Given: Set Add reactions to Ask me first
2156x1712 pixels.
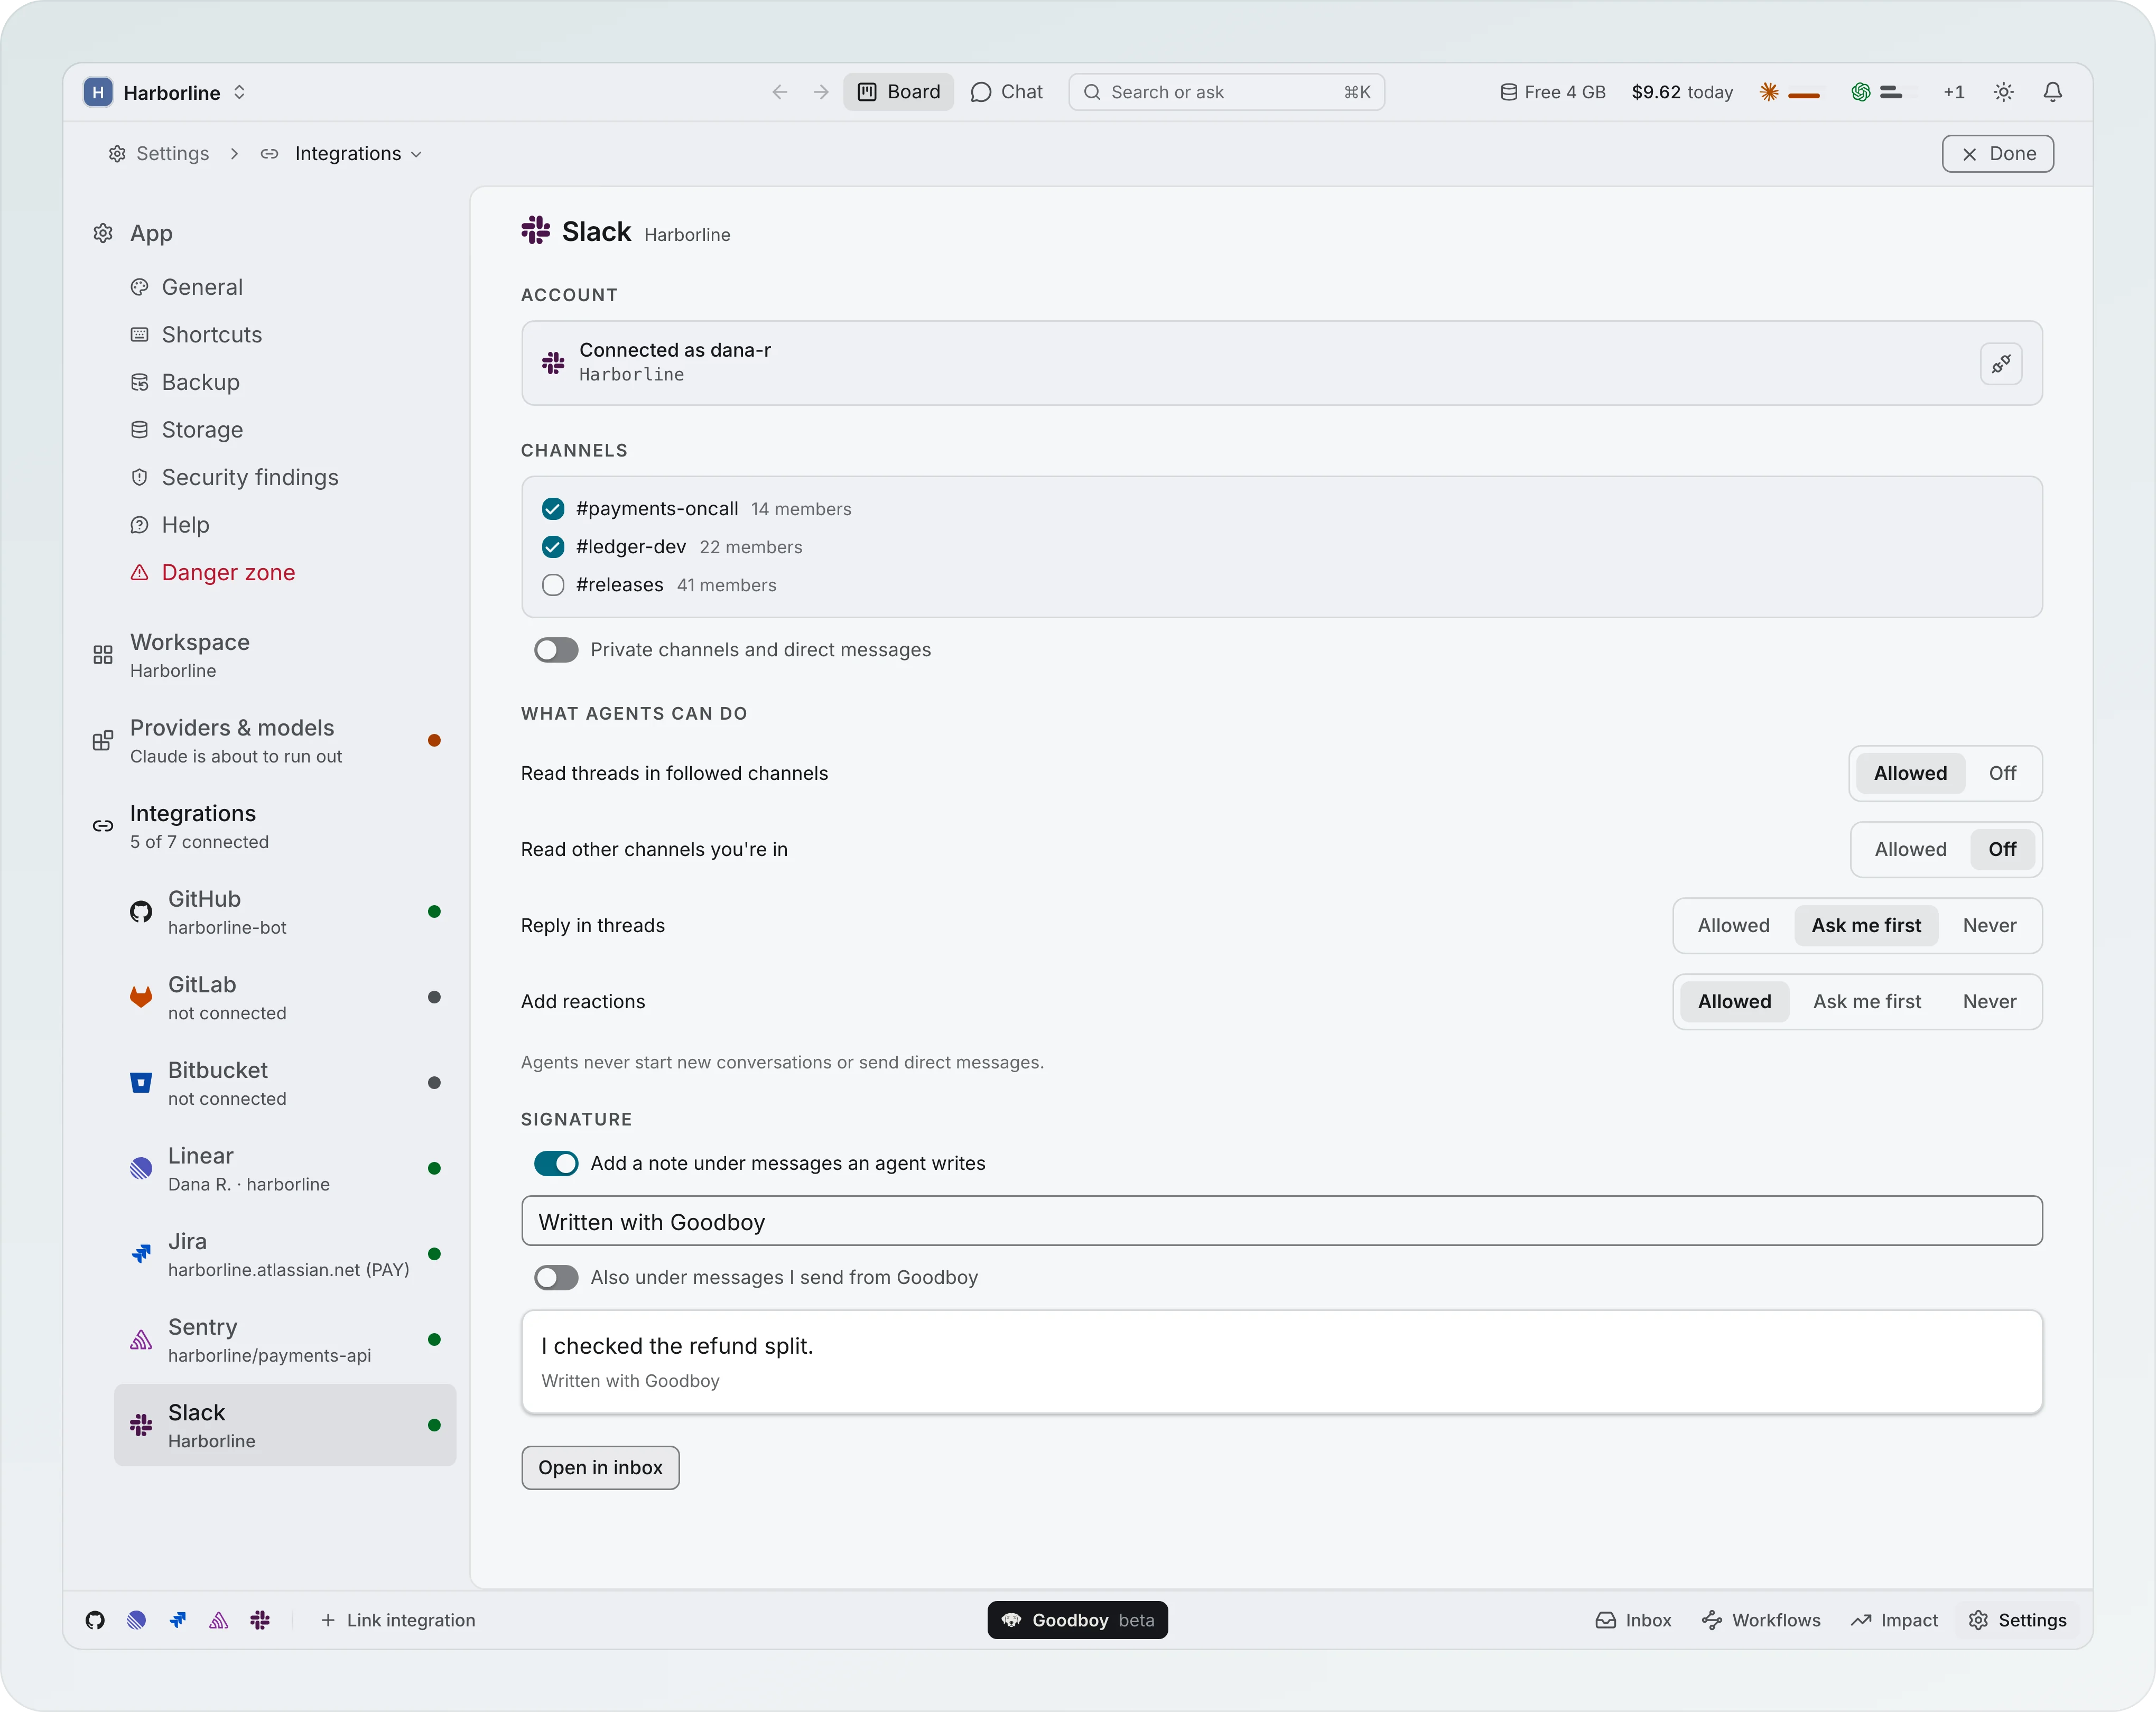Looking at the screenshot, I should tap(1867, 1001).
